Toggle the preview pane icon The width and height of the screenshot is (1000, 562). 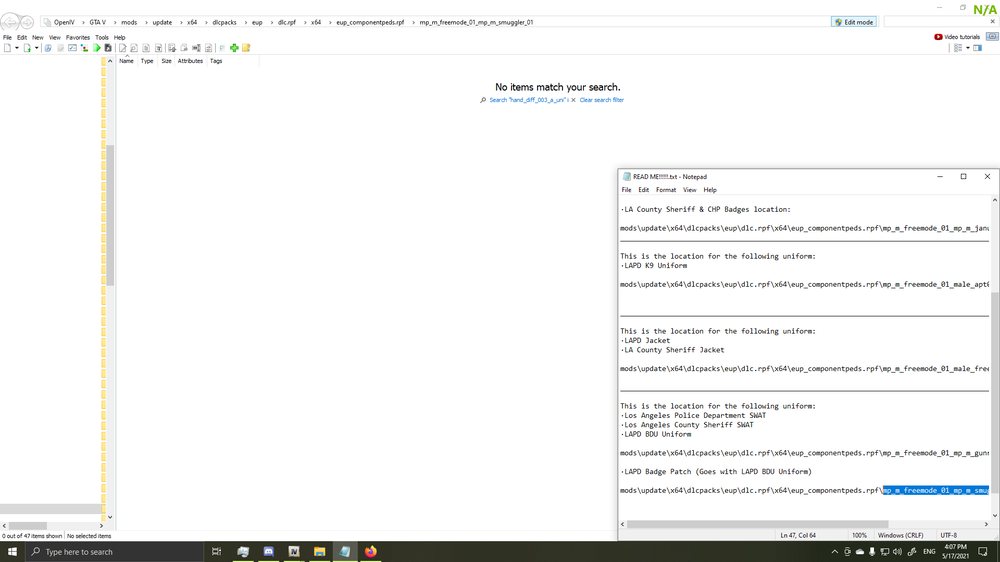click(x=978, y=48)
